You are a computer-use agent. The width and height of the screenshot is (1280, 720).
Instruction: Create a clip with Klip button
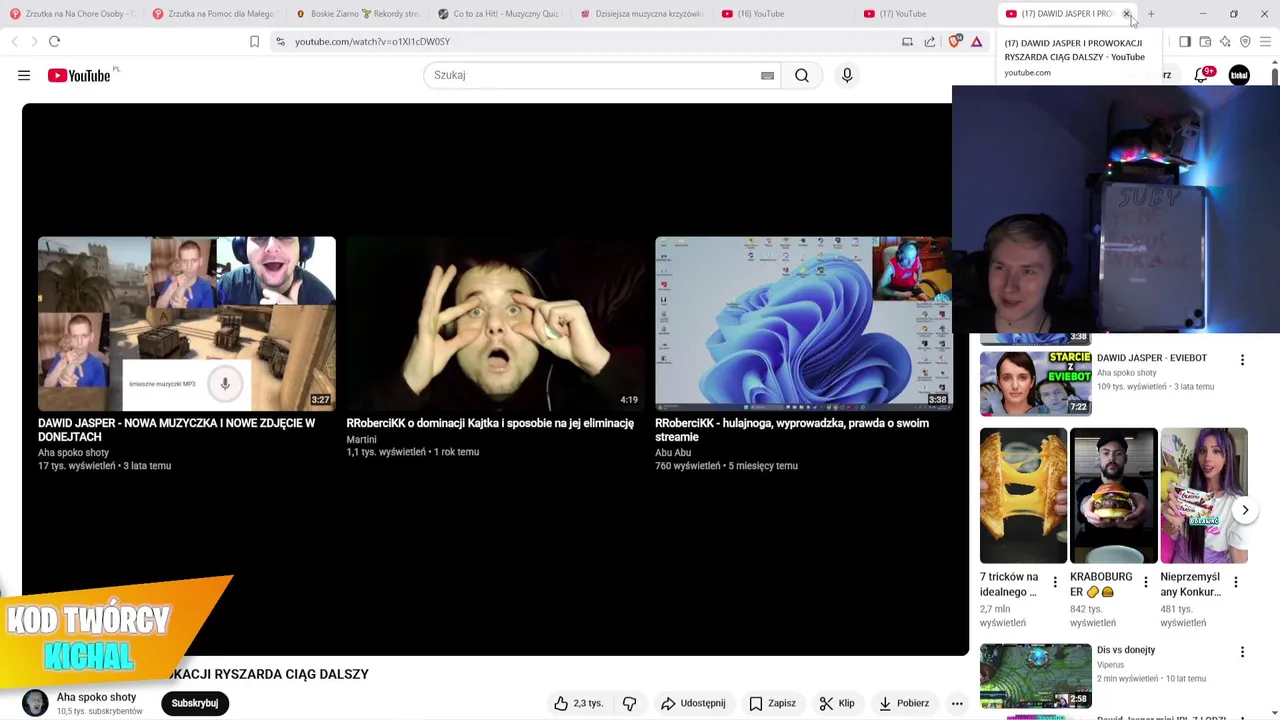(837, 703)
